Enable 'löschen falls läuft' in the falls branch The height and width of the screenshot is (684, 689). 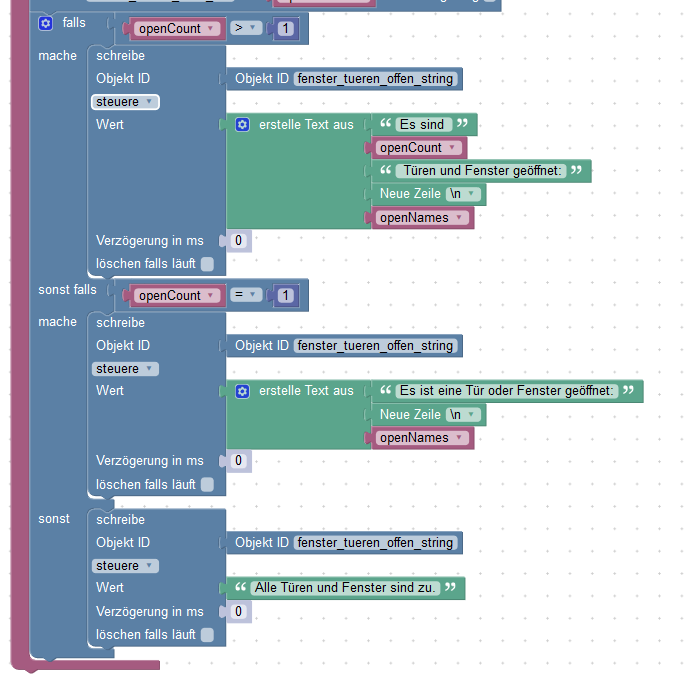click(x=207, y=264)
